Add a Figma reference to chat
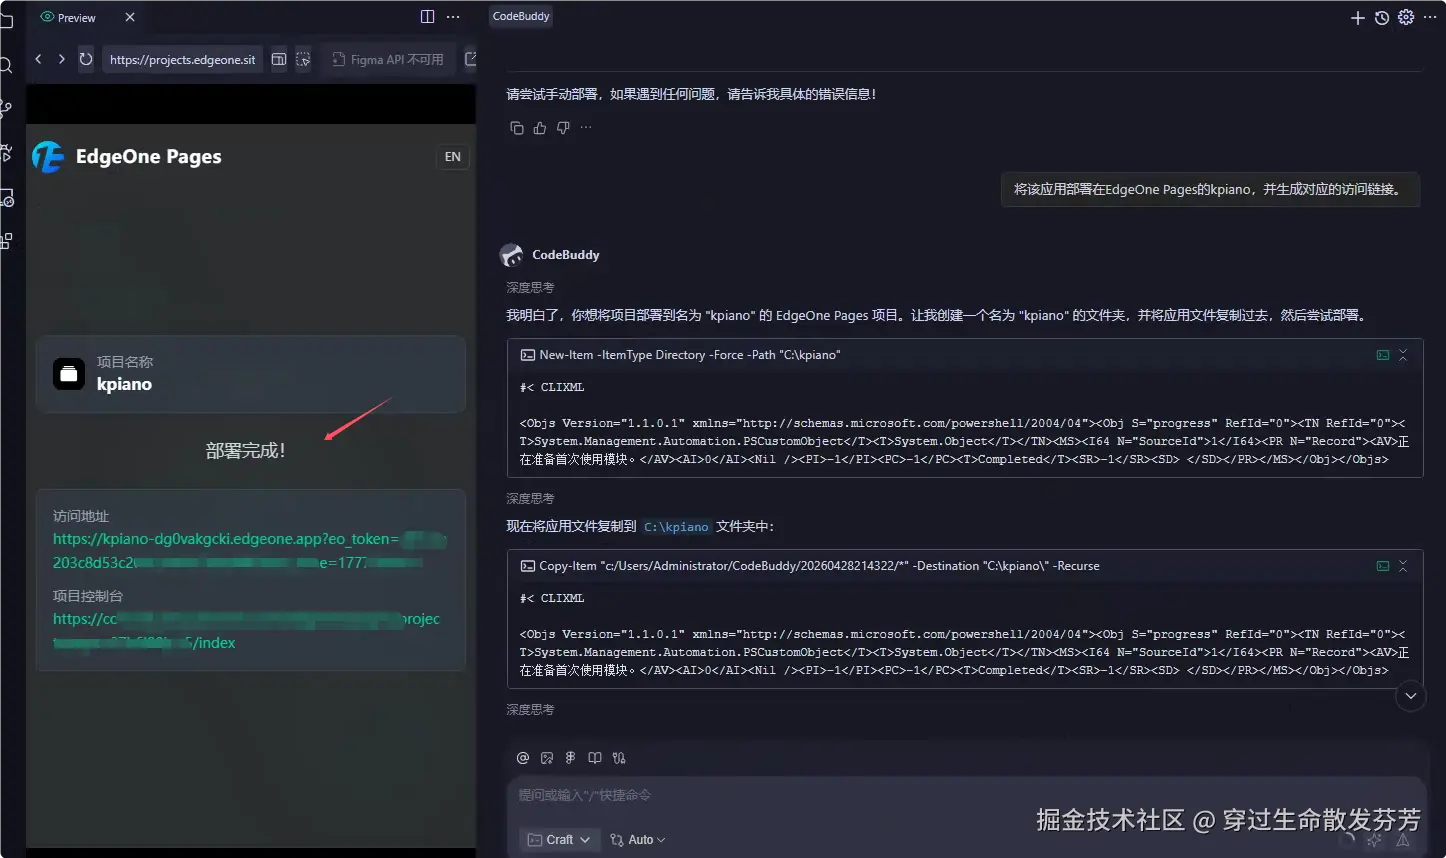The image size is (1446, 858). 571,758
